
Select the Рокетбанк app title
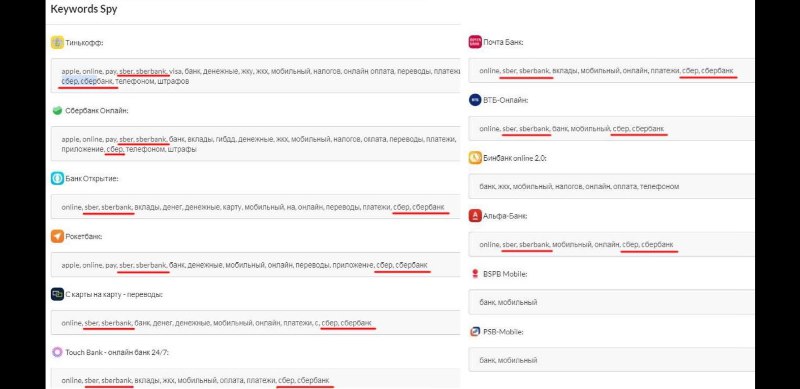click(84, 236)
